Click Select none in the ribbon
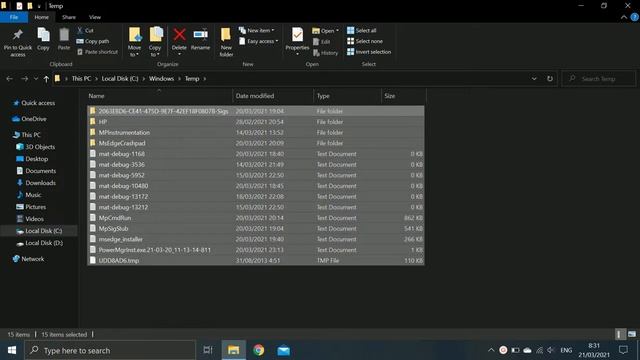This screenshot has height=360, width=640. point(365,41)
